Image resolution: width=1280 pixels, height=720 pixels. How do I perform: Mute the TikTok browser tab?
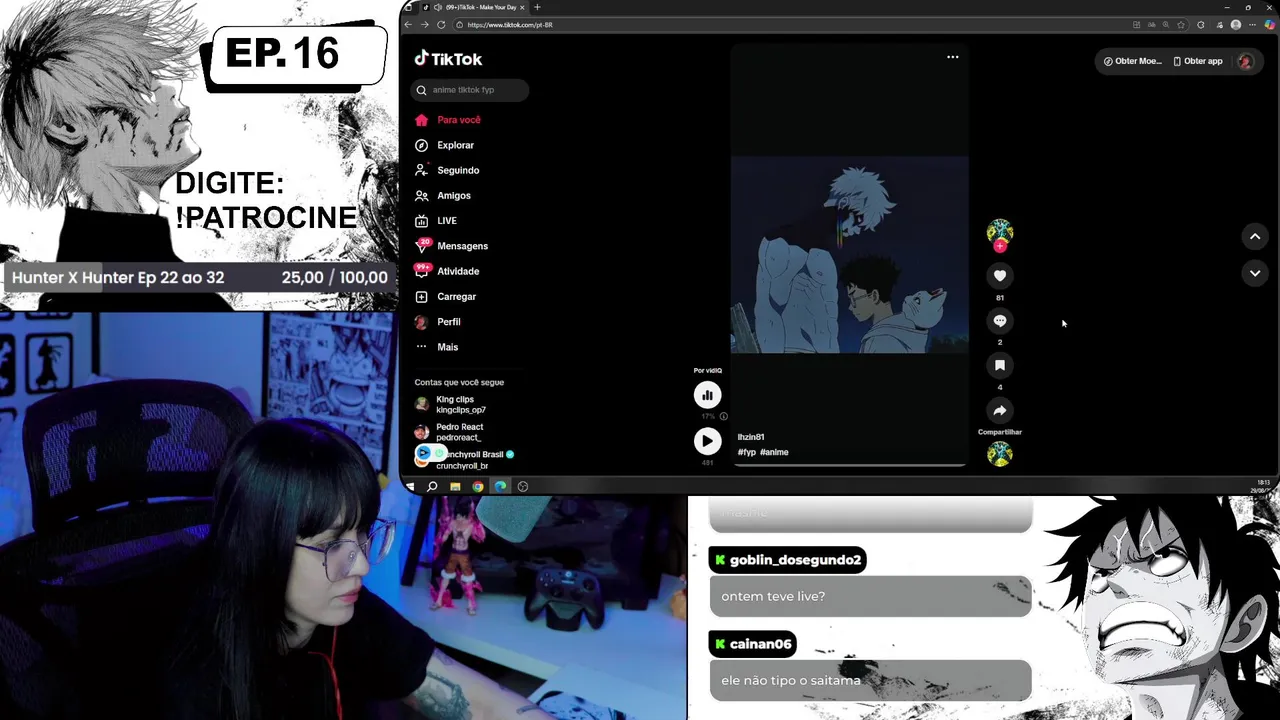point(436,7)
